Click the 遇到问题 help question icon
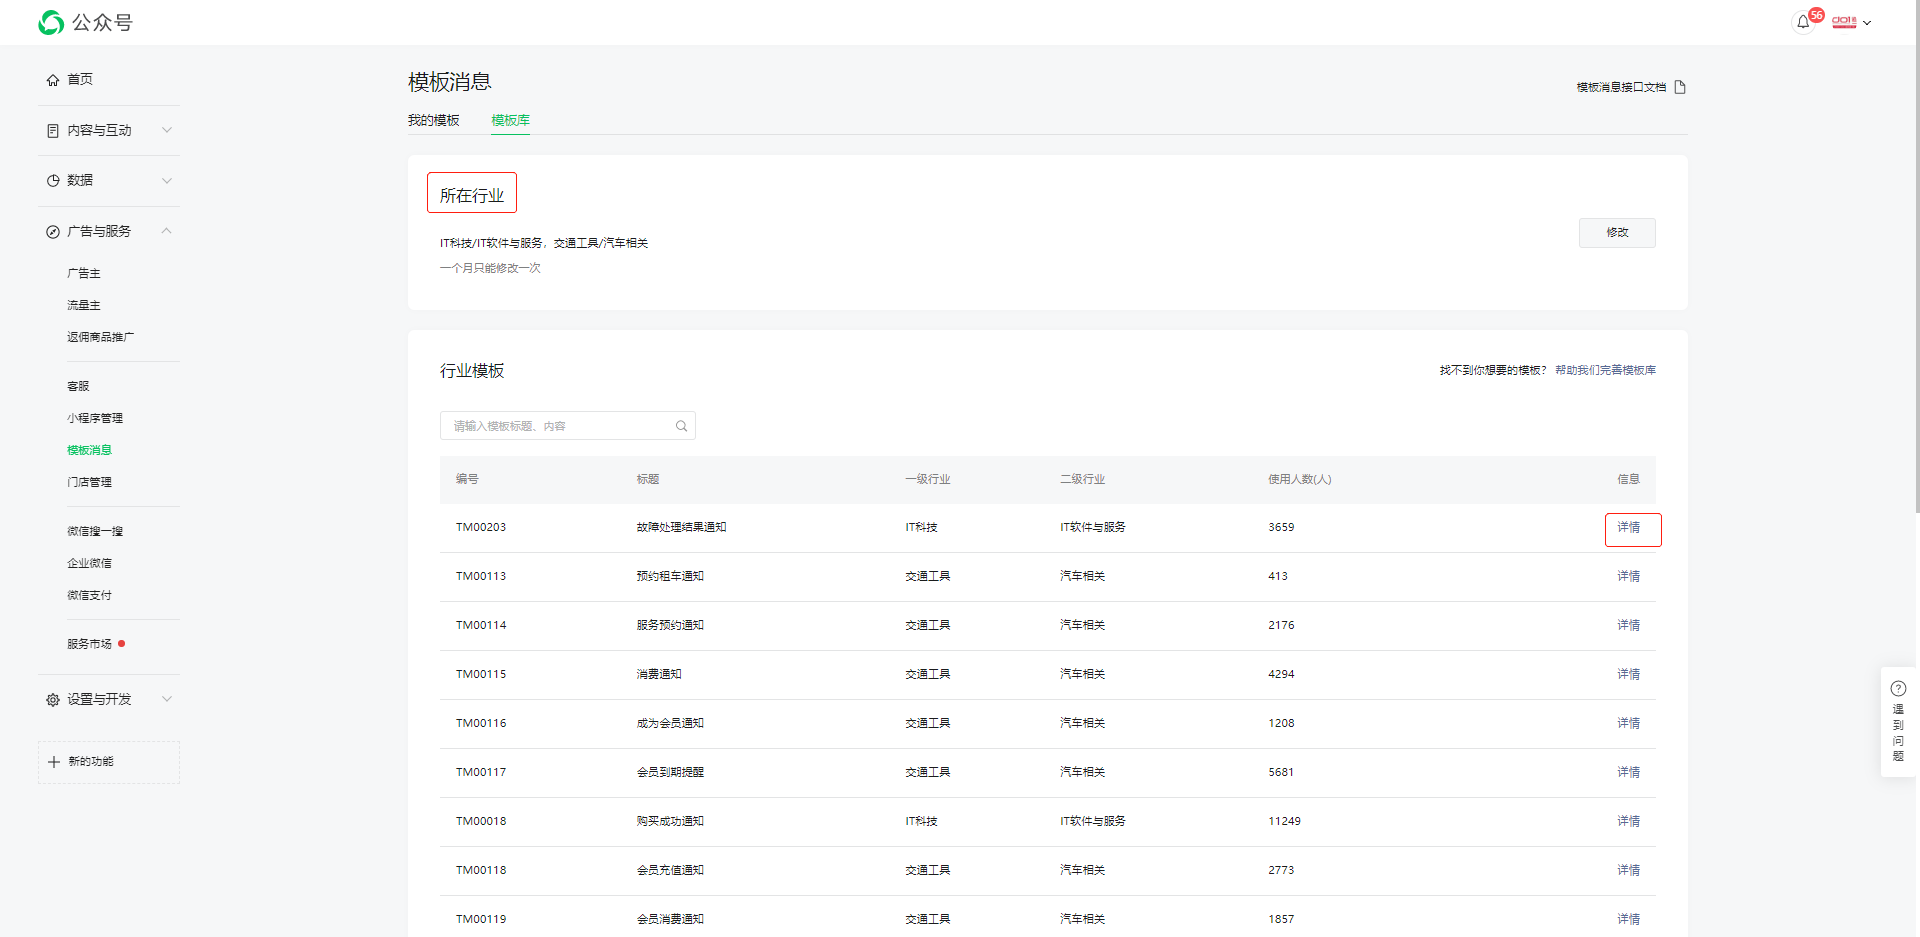Image resolution: width=1920 pixels, height=937 pixels. click(1898, 688)
